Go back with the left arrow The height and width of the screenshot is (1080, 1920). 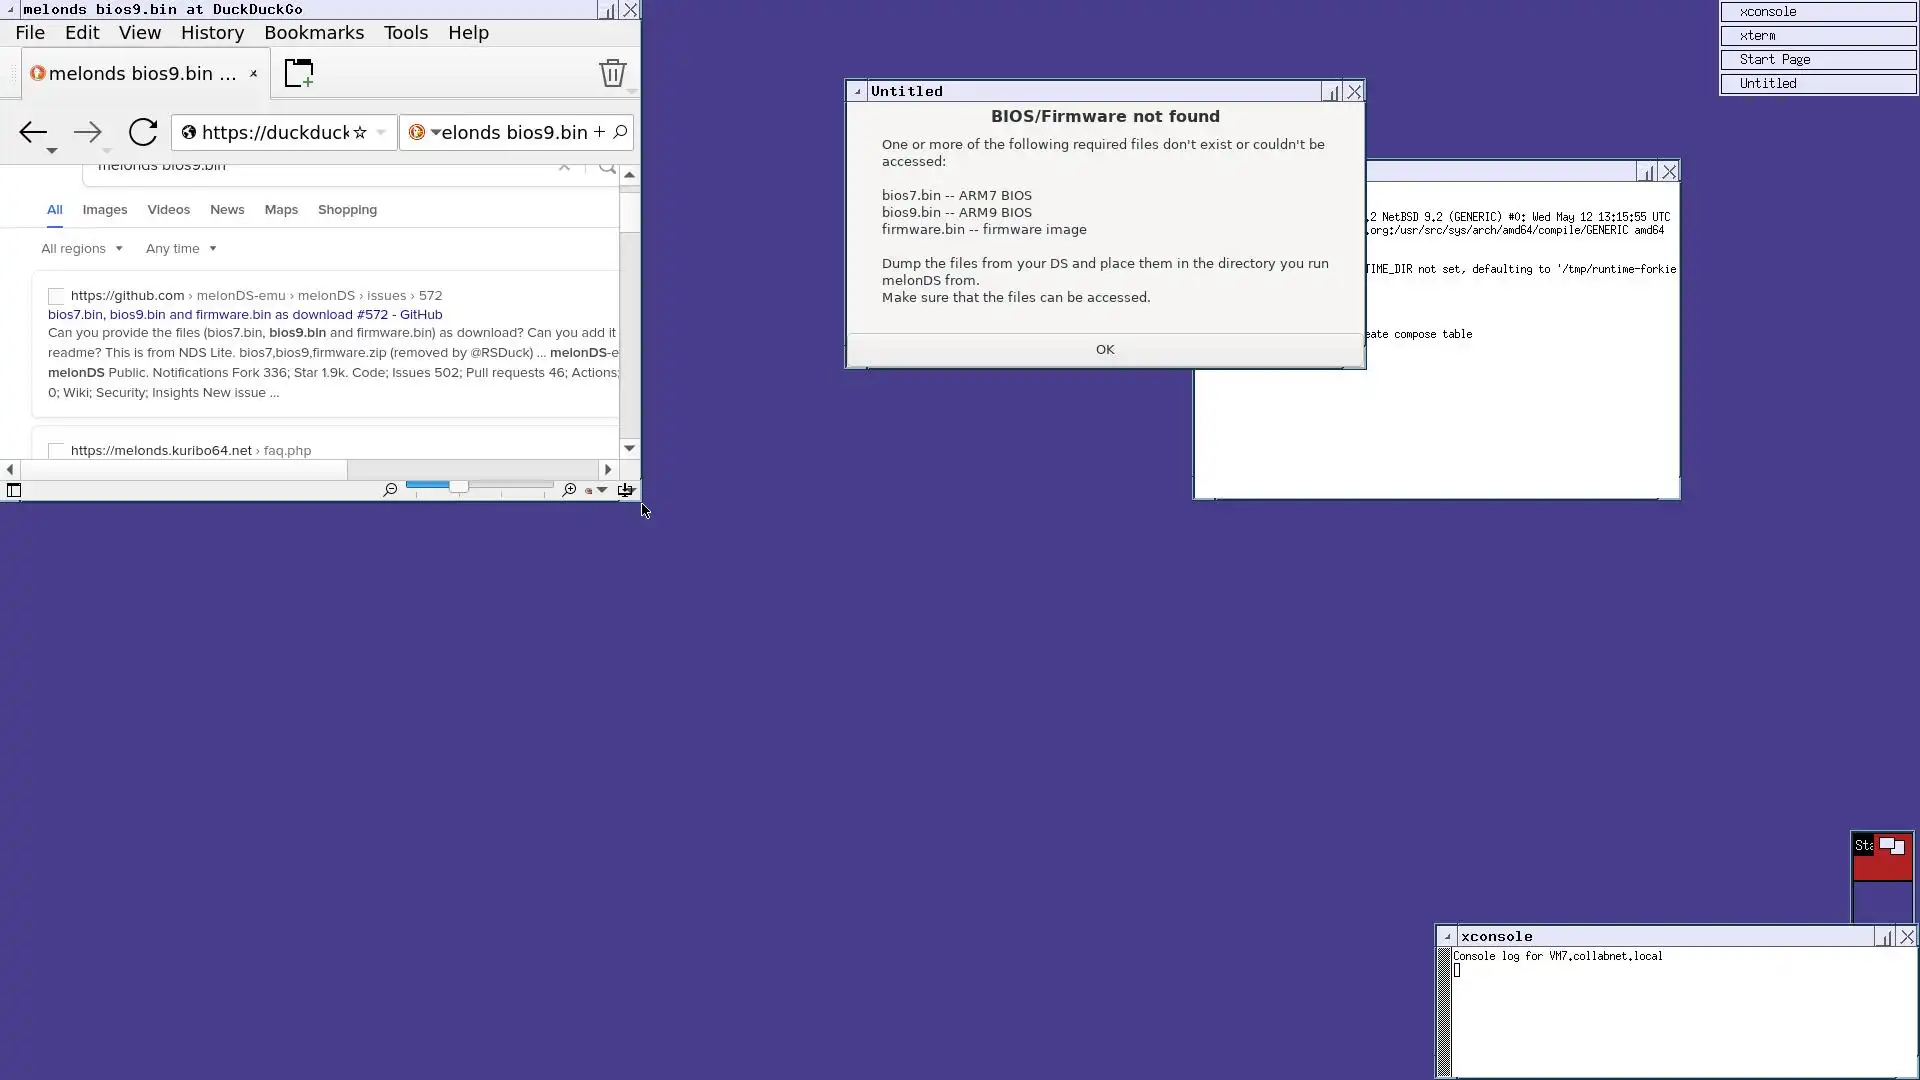pyautogui.click(x=33, y=132)
